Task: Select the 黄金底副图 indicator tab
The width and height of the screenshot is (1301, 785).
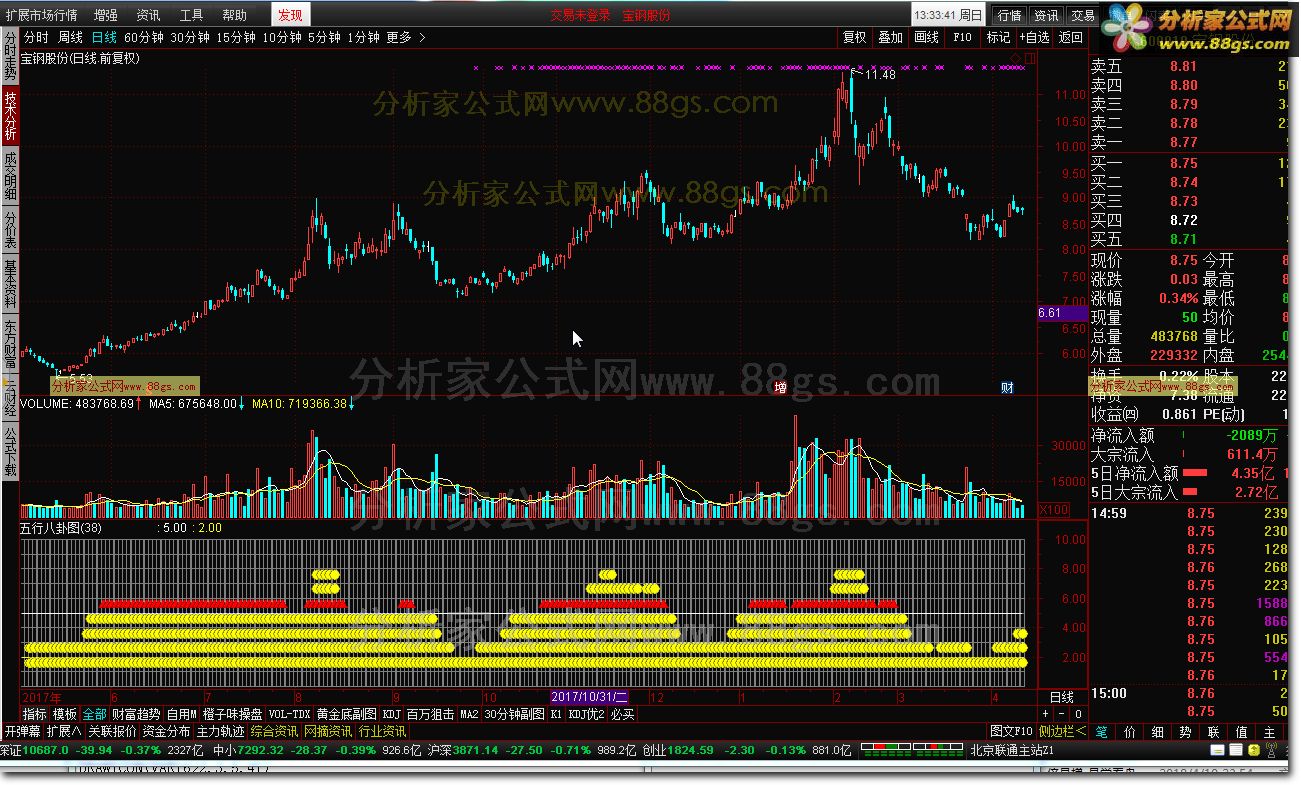Action: (347, 714)
